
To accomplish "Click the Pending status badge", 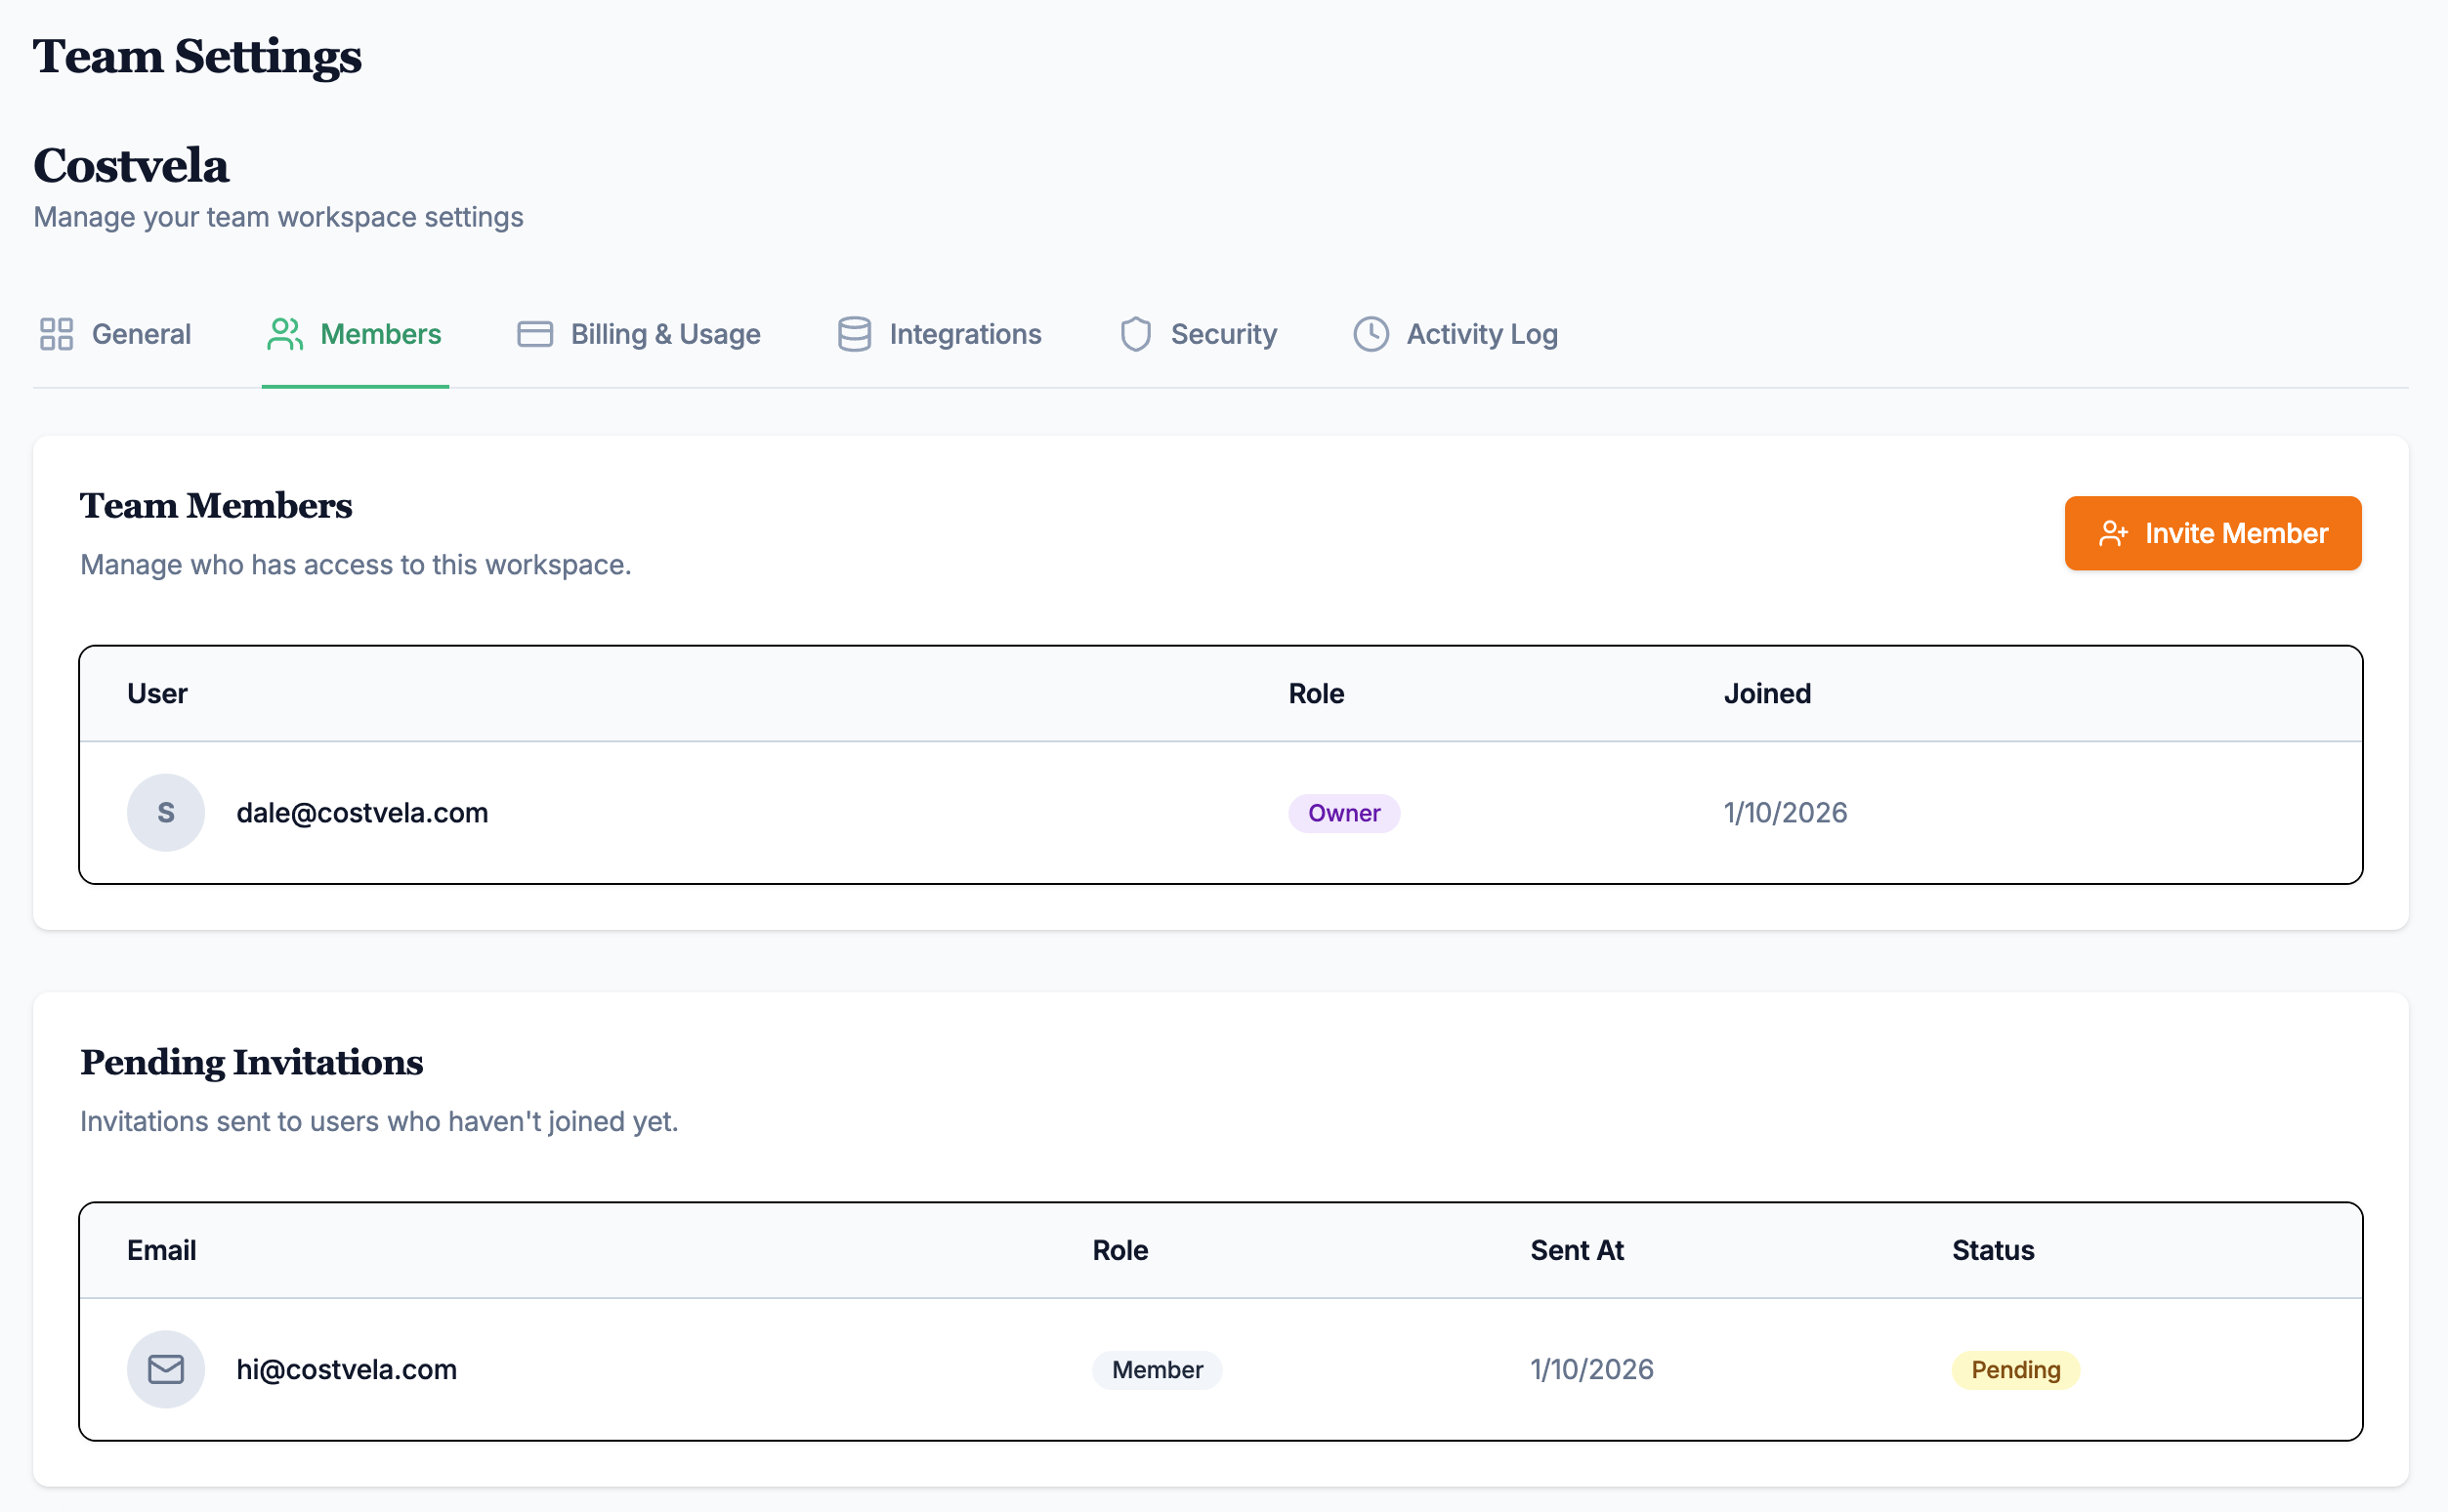I will 2014,1369.
